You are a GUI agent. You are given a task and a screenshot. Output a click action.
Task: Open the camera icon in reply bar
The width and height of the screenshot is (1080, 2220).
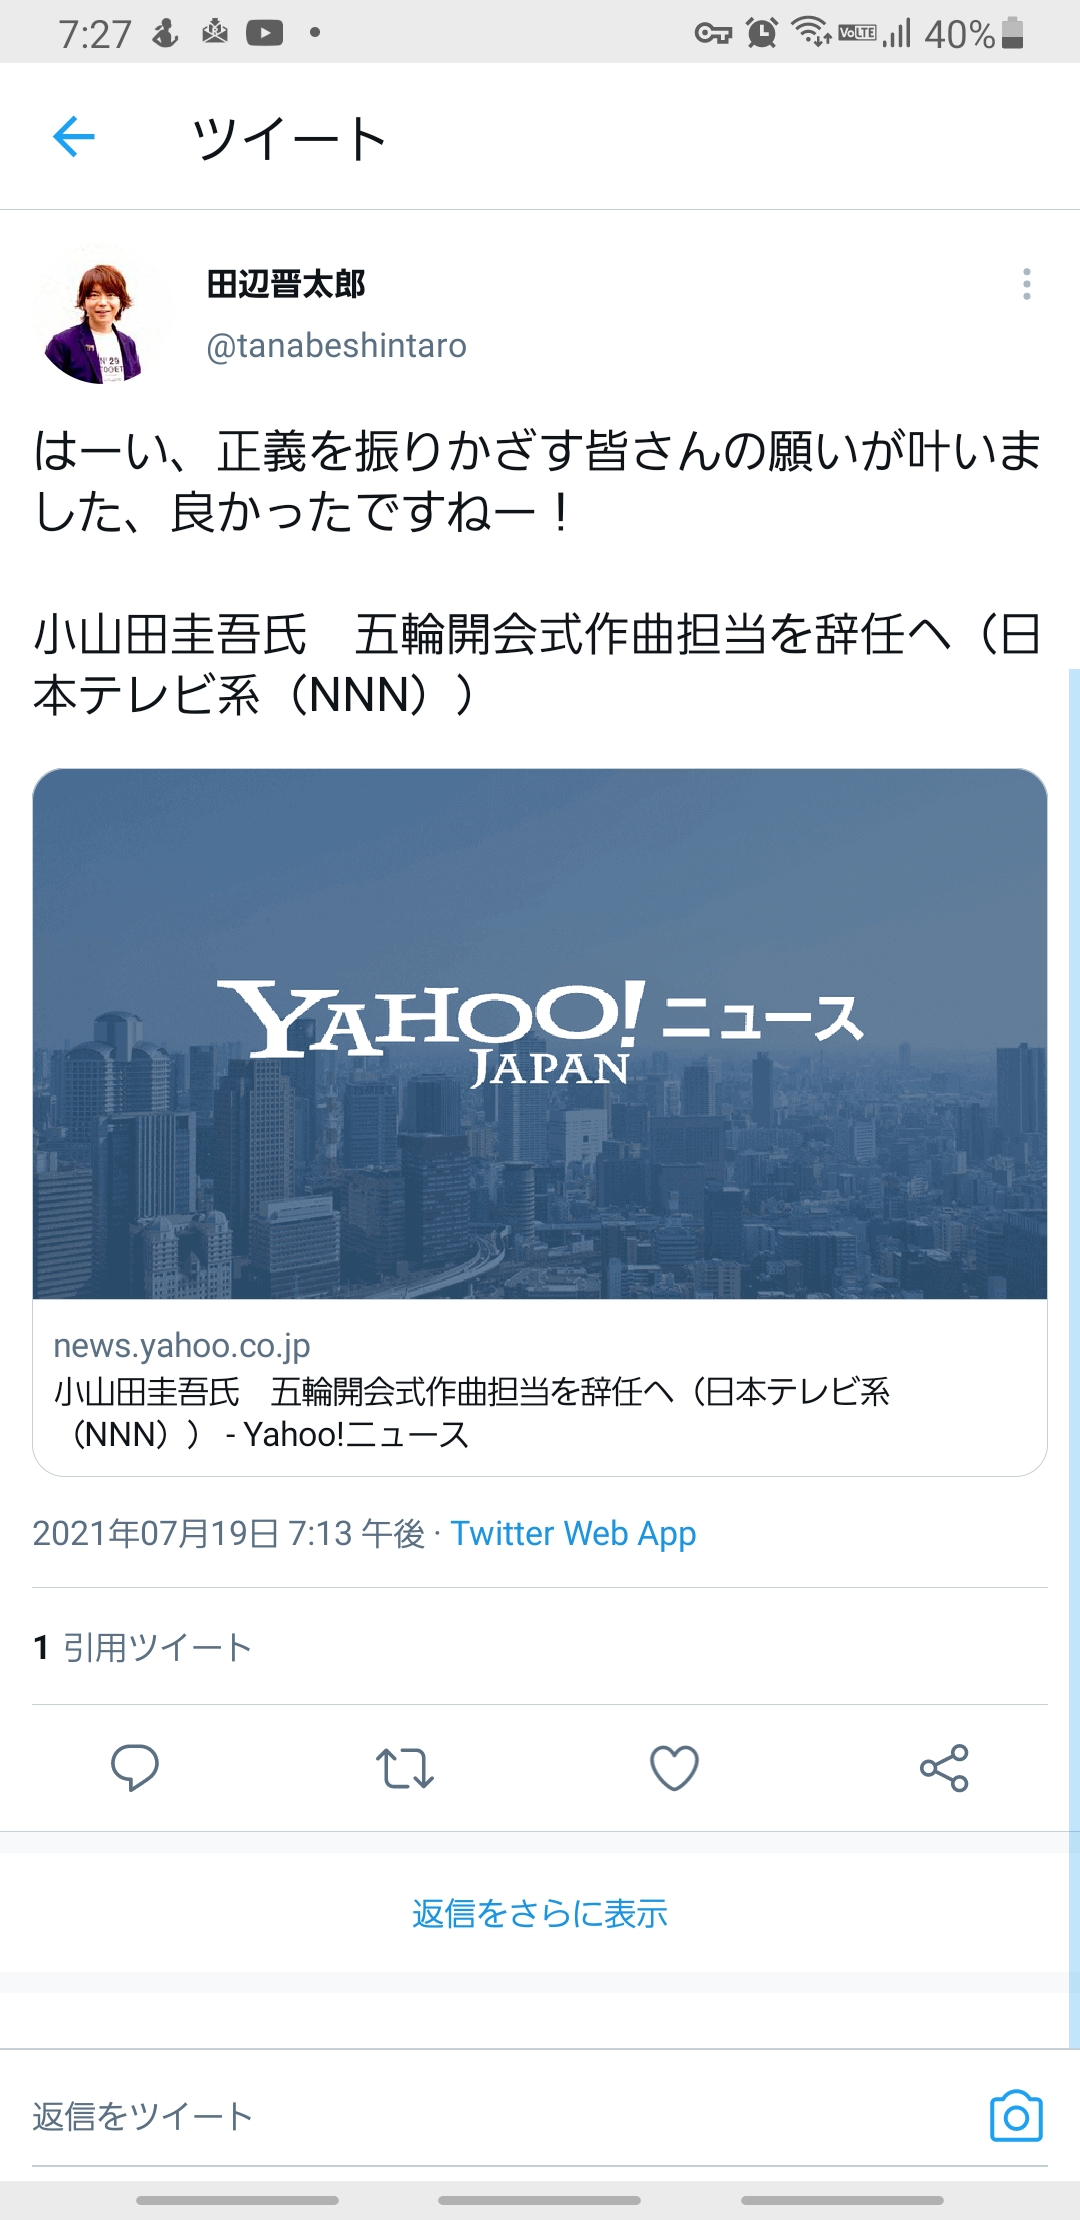pyautogui.click(x=1016, y=2116)
